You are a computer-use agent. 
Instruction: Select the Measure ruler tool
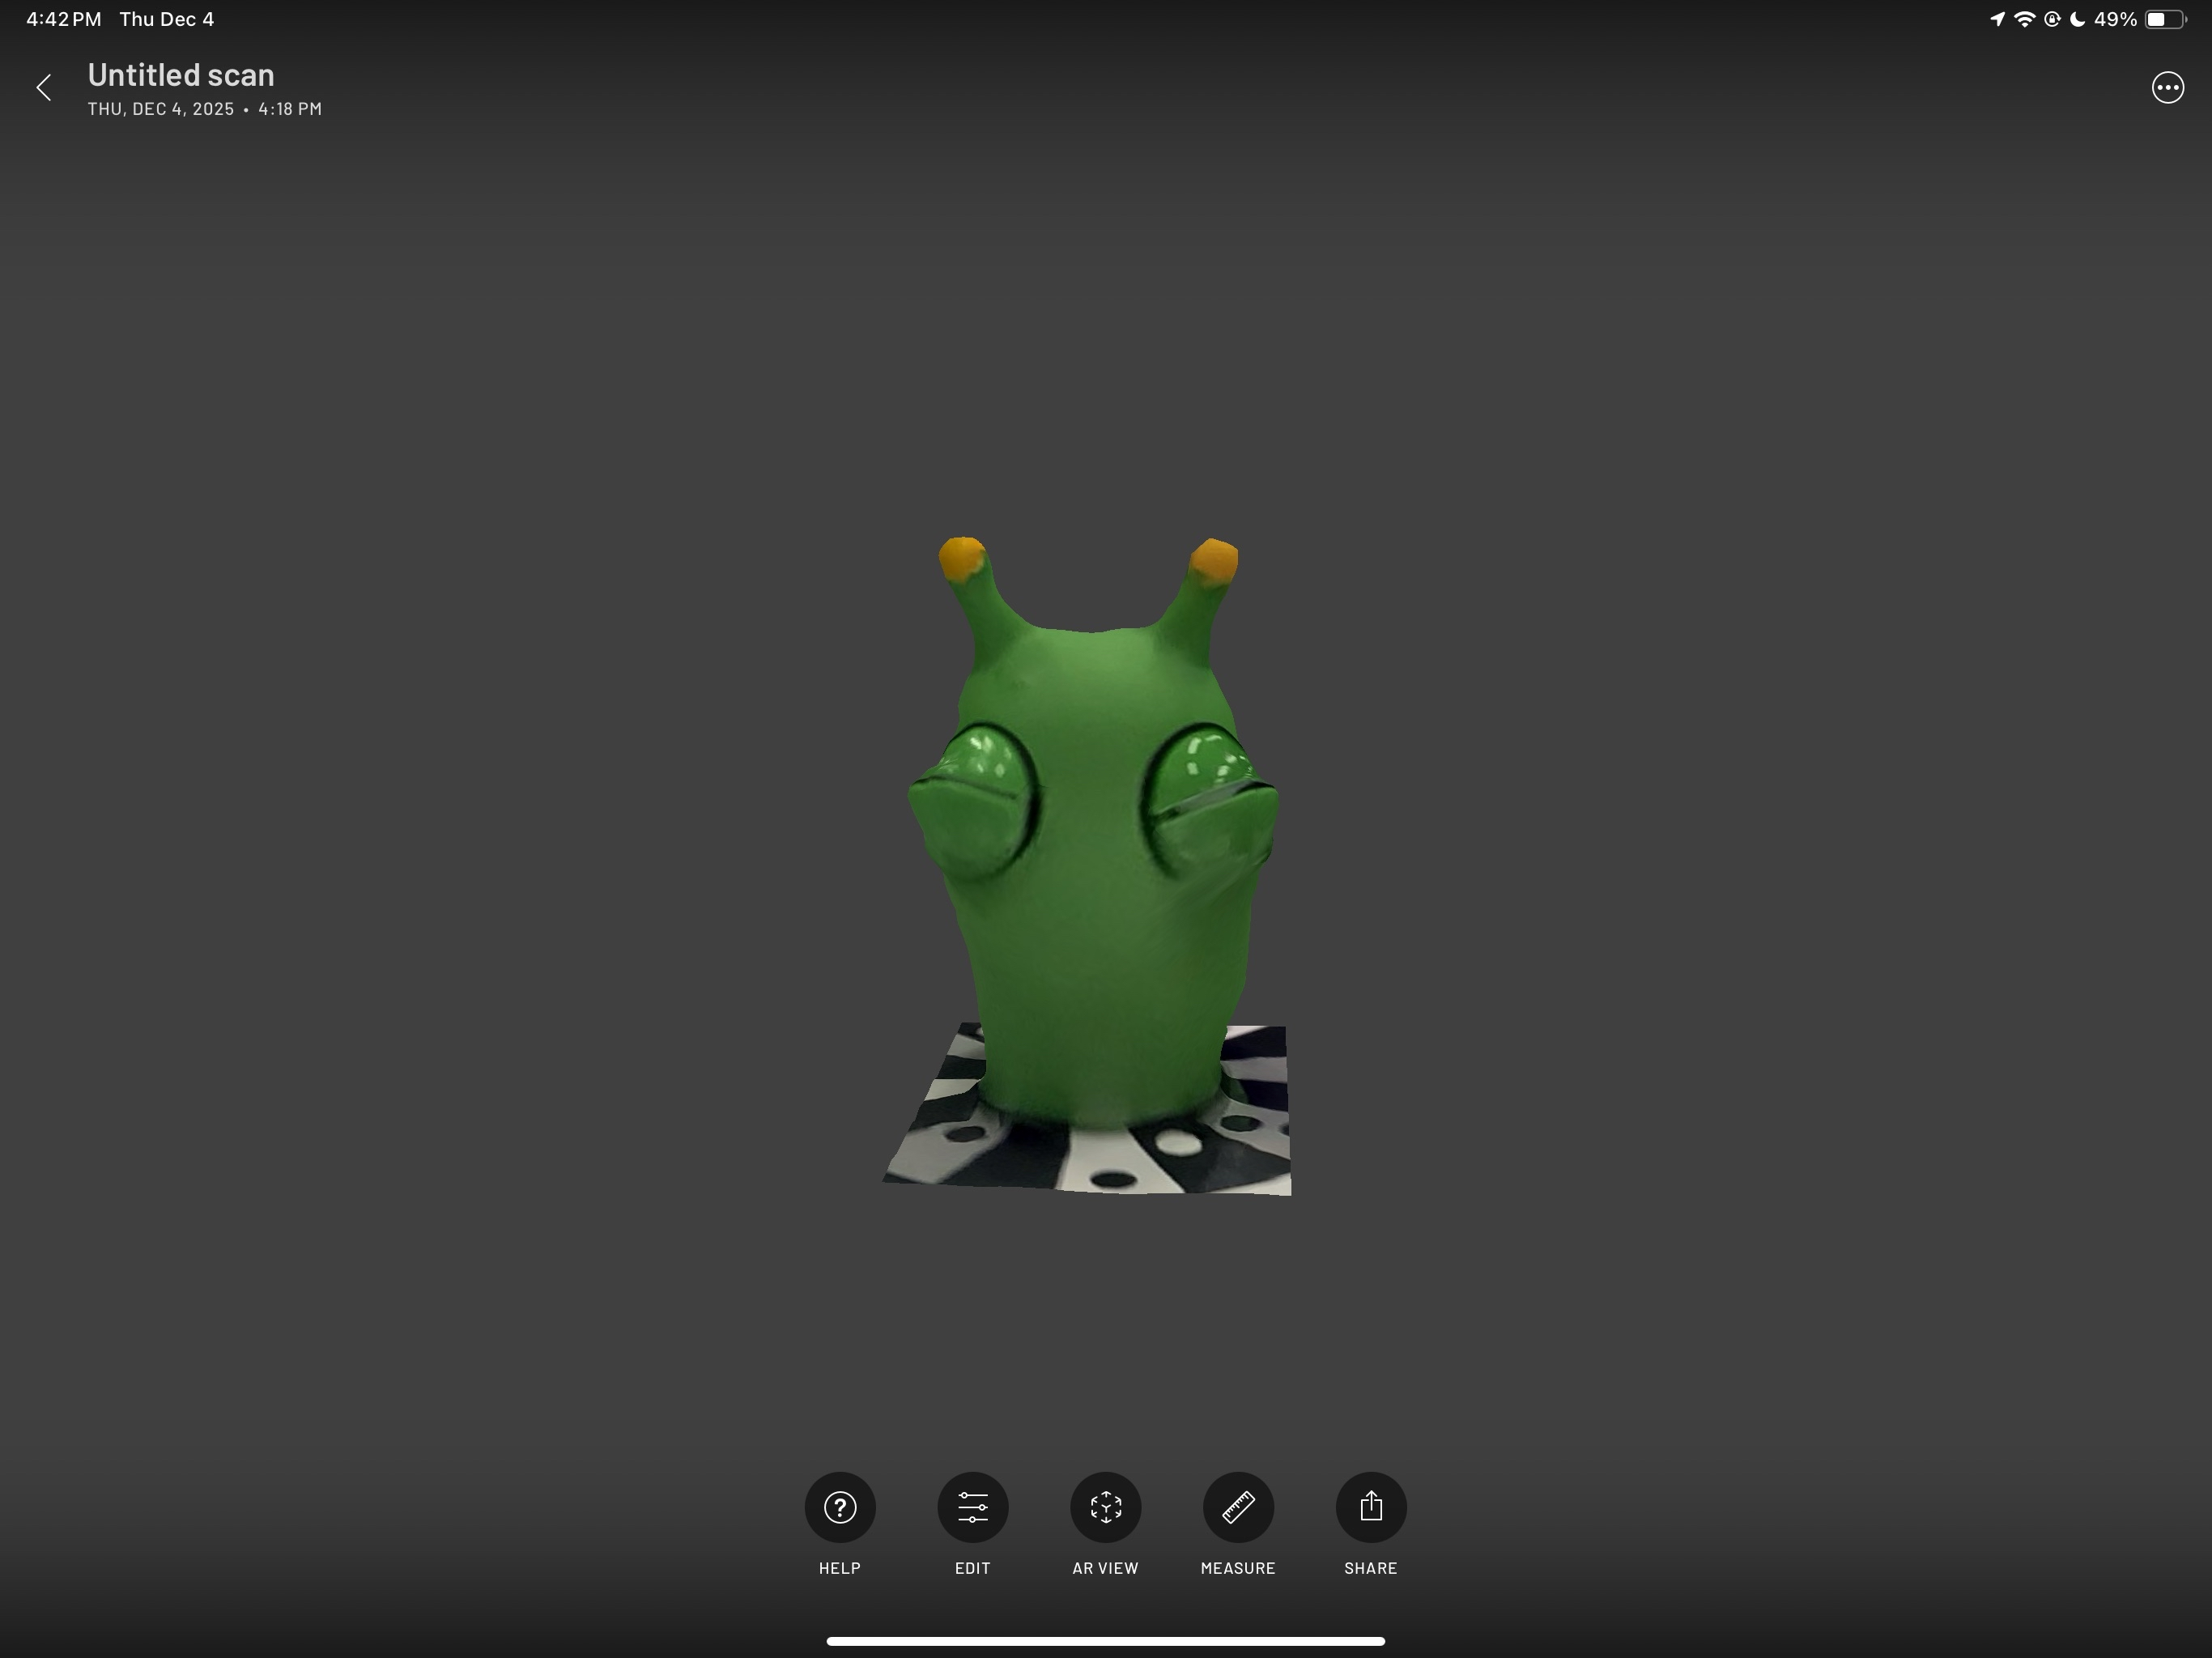coord(1238,1506)
